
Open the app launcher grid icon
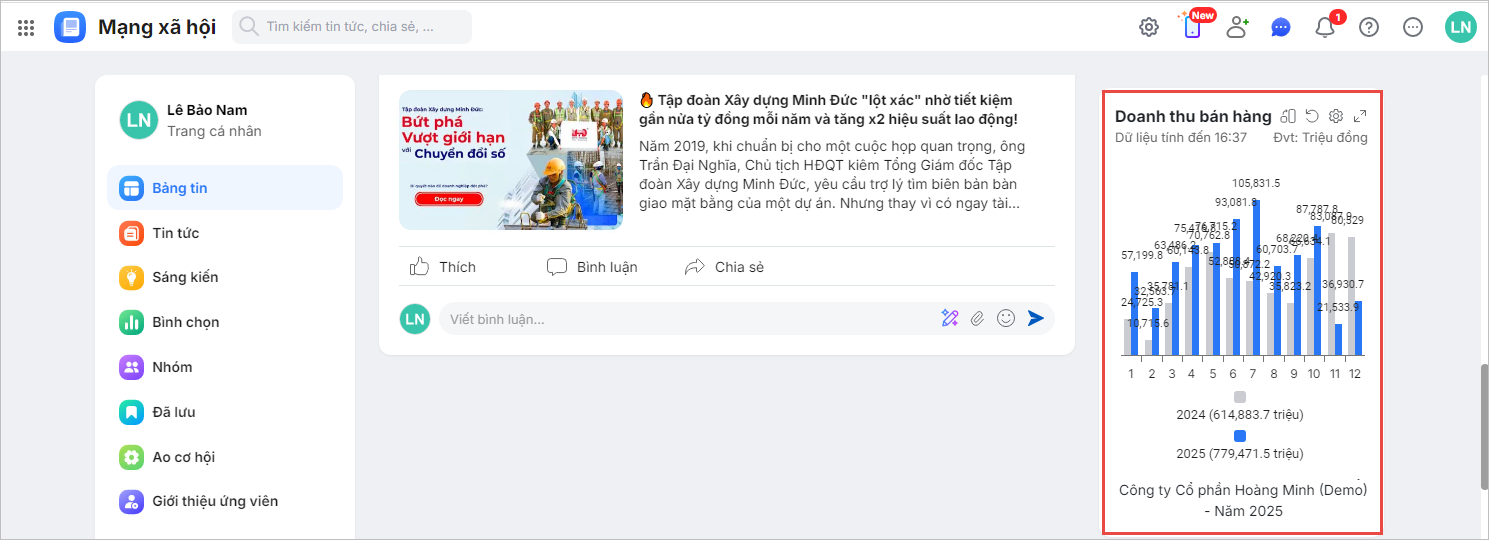(x=27, y=28)
